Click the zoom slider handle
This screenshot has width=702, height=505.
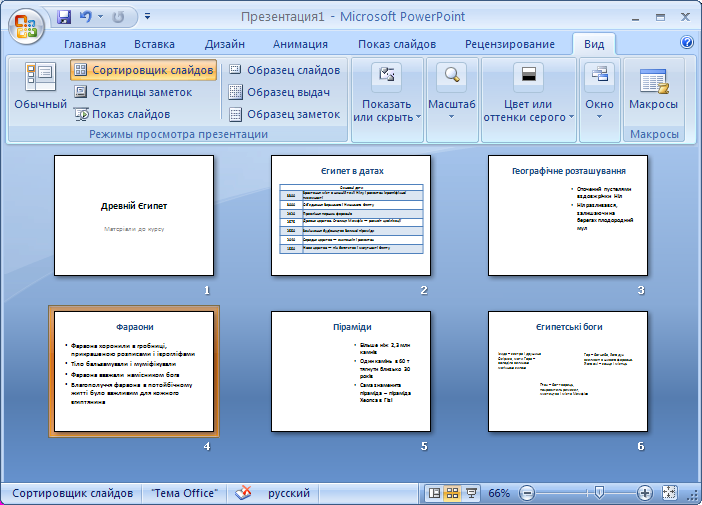599,493
